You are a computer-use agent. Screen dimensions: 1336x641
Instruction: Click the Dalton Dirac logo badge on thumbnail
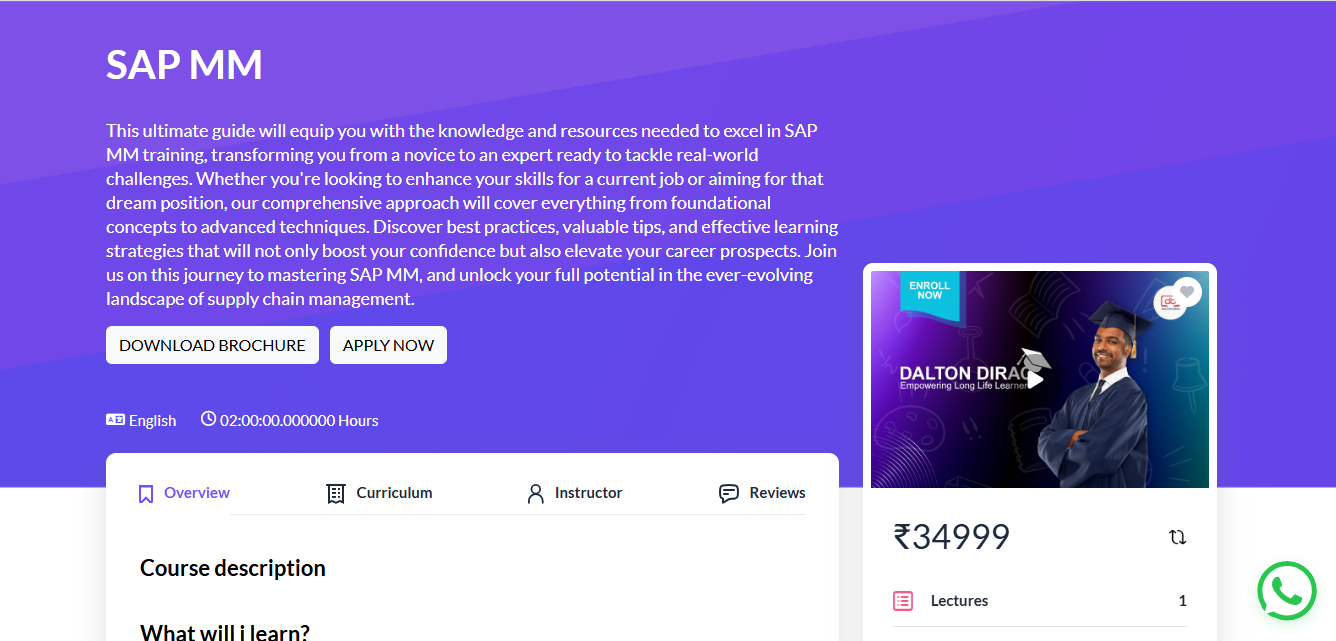1167,303
